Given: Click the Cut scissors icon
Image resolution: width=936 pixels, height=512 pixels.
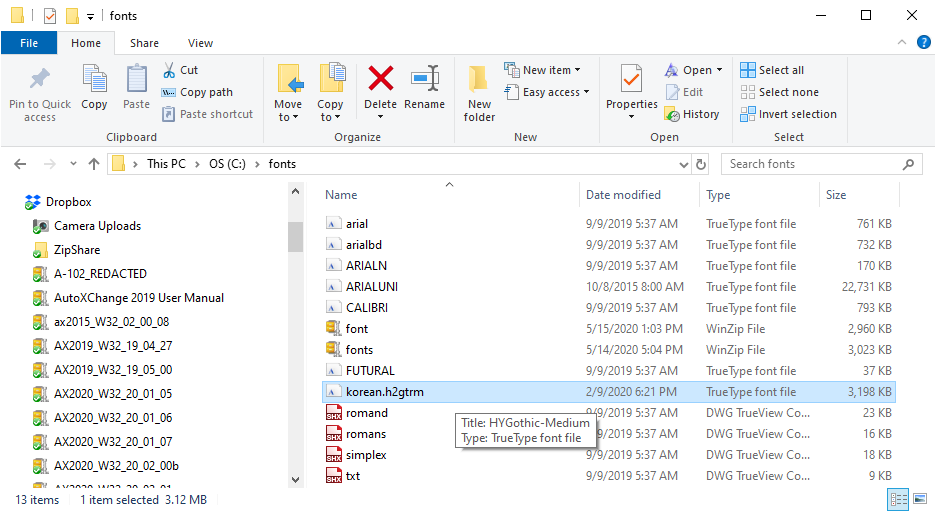Looking at the screenshot, I should pyautogui.click(x=169, y=70).
